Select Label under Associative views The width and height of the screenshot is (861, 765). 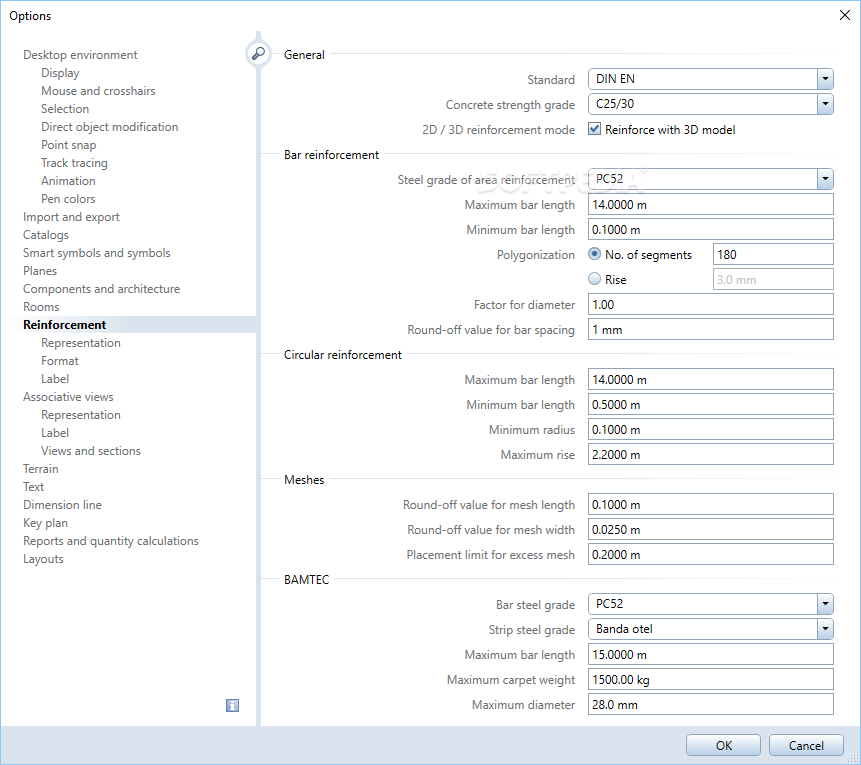coord(55,433)
